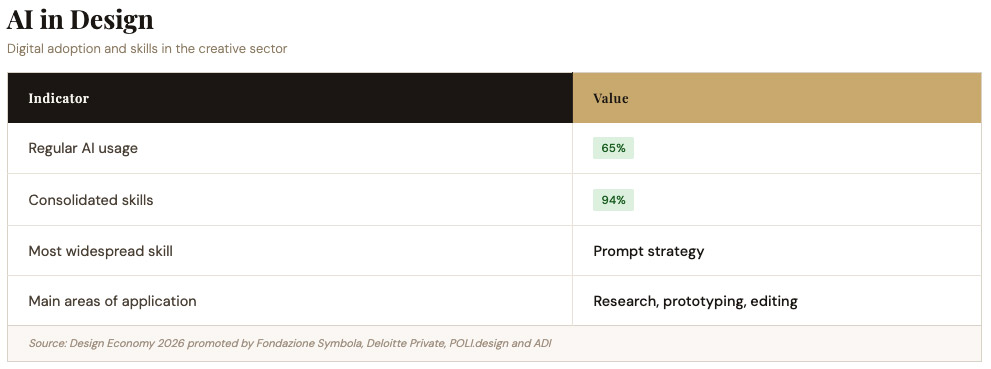Select the 'Prompt strategy' cell
This screenshot has height=369, width=991.
coord(648,251)
